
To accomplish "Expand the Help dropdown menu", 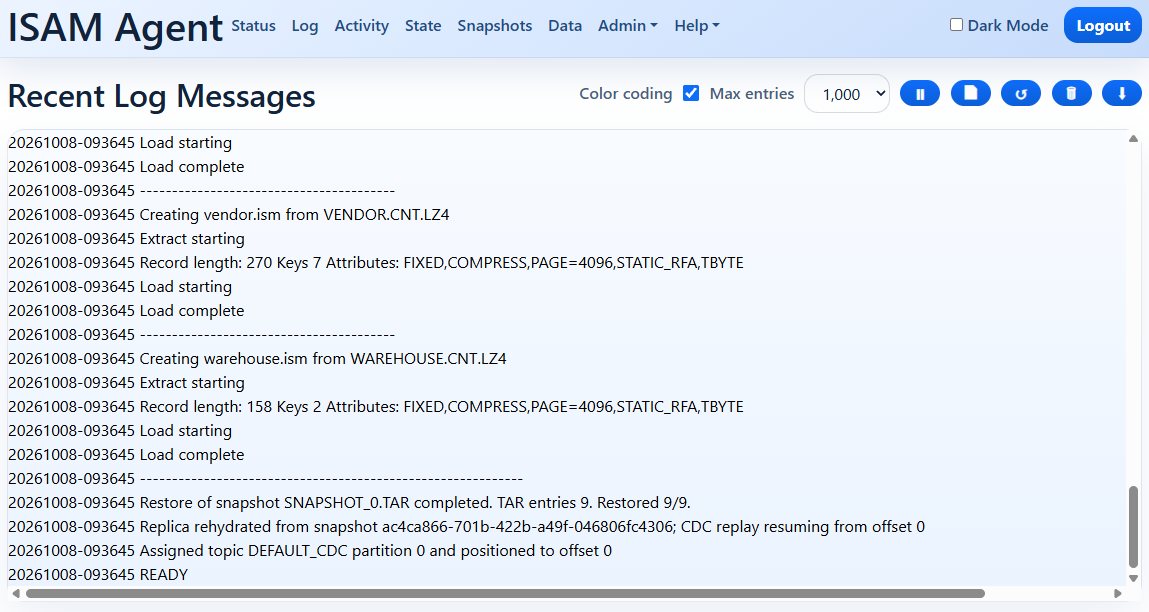I will pos(697,26).
